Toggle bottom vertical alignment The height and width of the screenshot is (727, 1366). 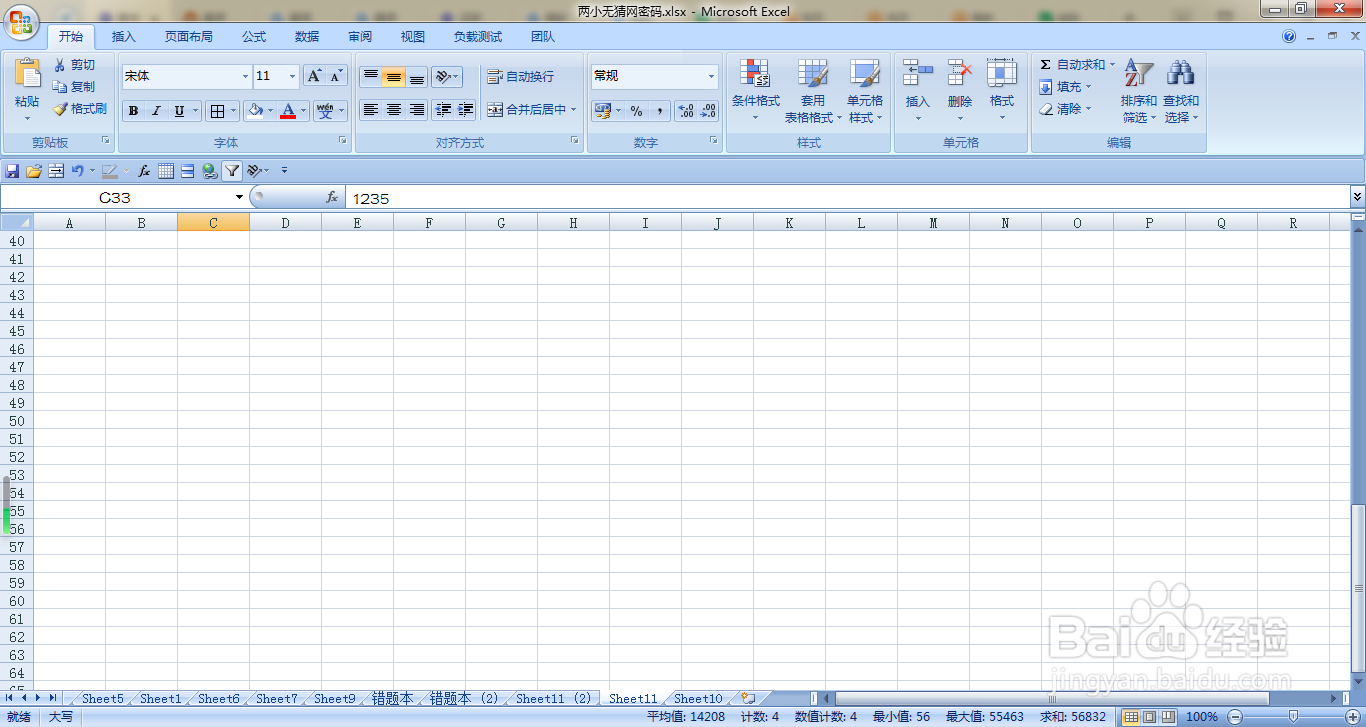pyautogui.click(x=416, y=76)
